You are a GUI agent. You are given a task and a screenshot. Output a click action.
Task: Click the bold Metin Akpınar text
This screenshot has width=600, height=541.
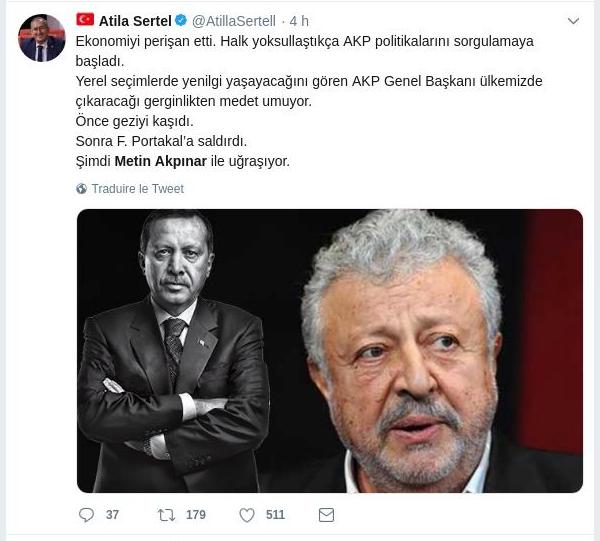click(161, 161)
